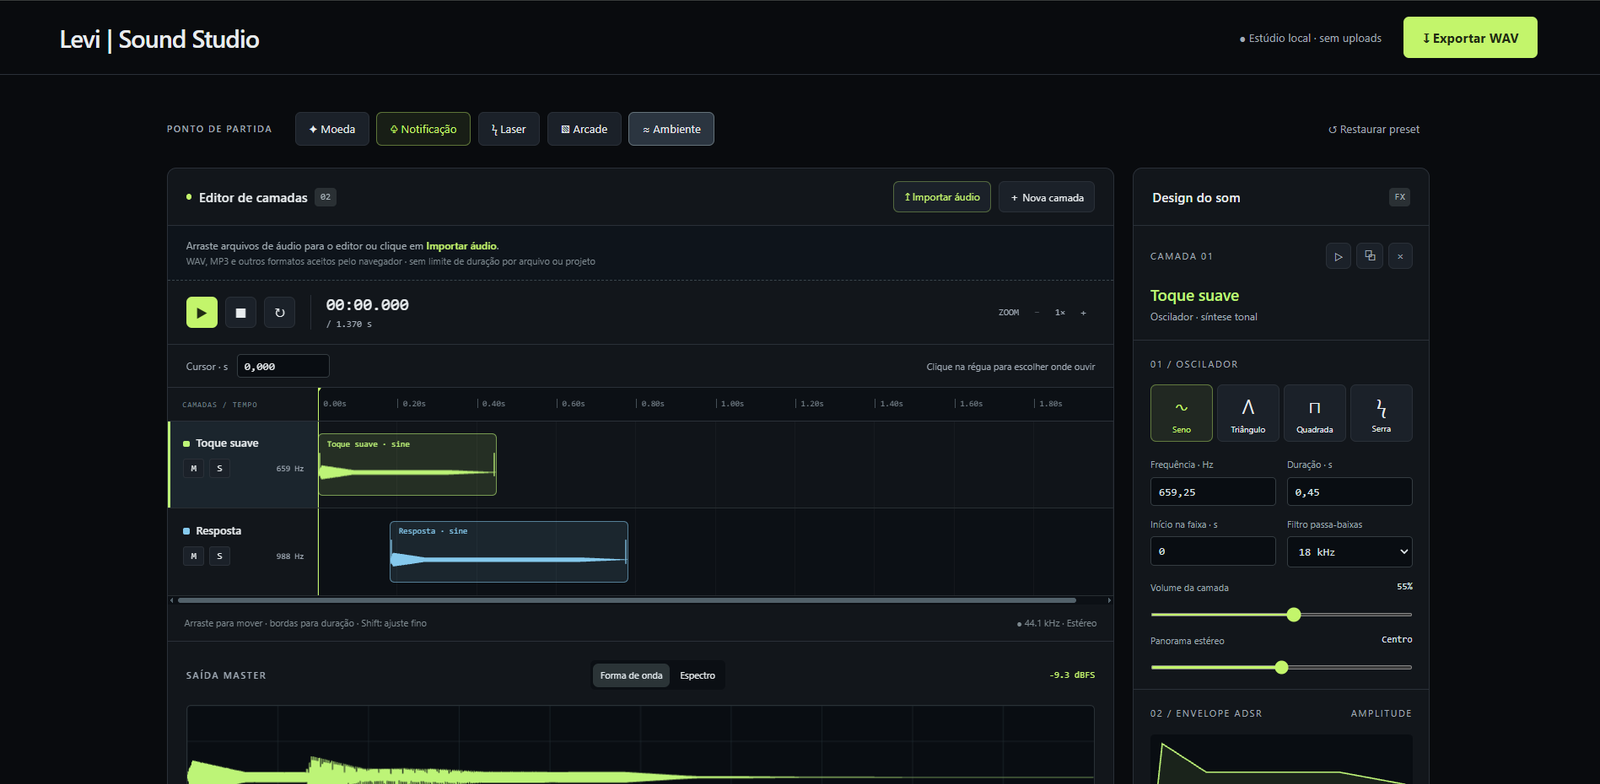
Task: Adjust the Volume da camada slider
Action: 1281,614
